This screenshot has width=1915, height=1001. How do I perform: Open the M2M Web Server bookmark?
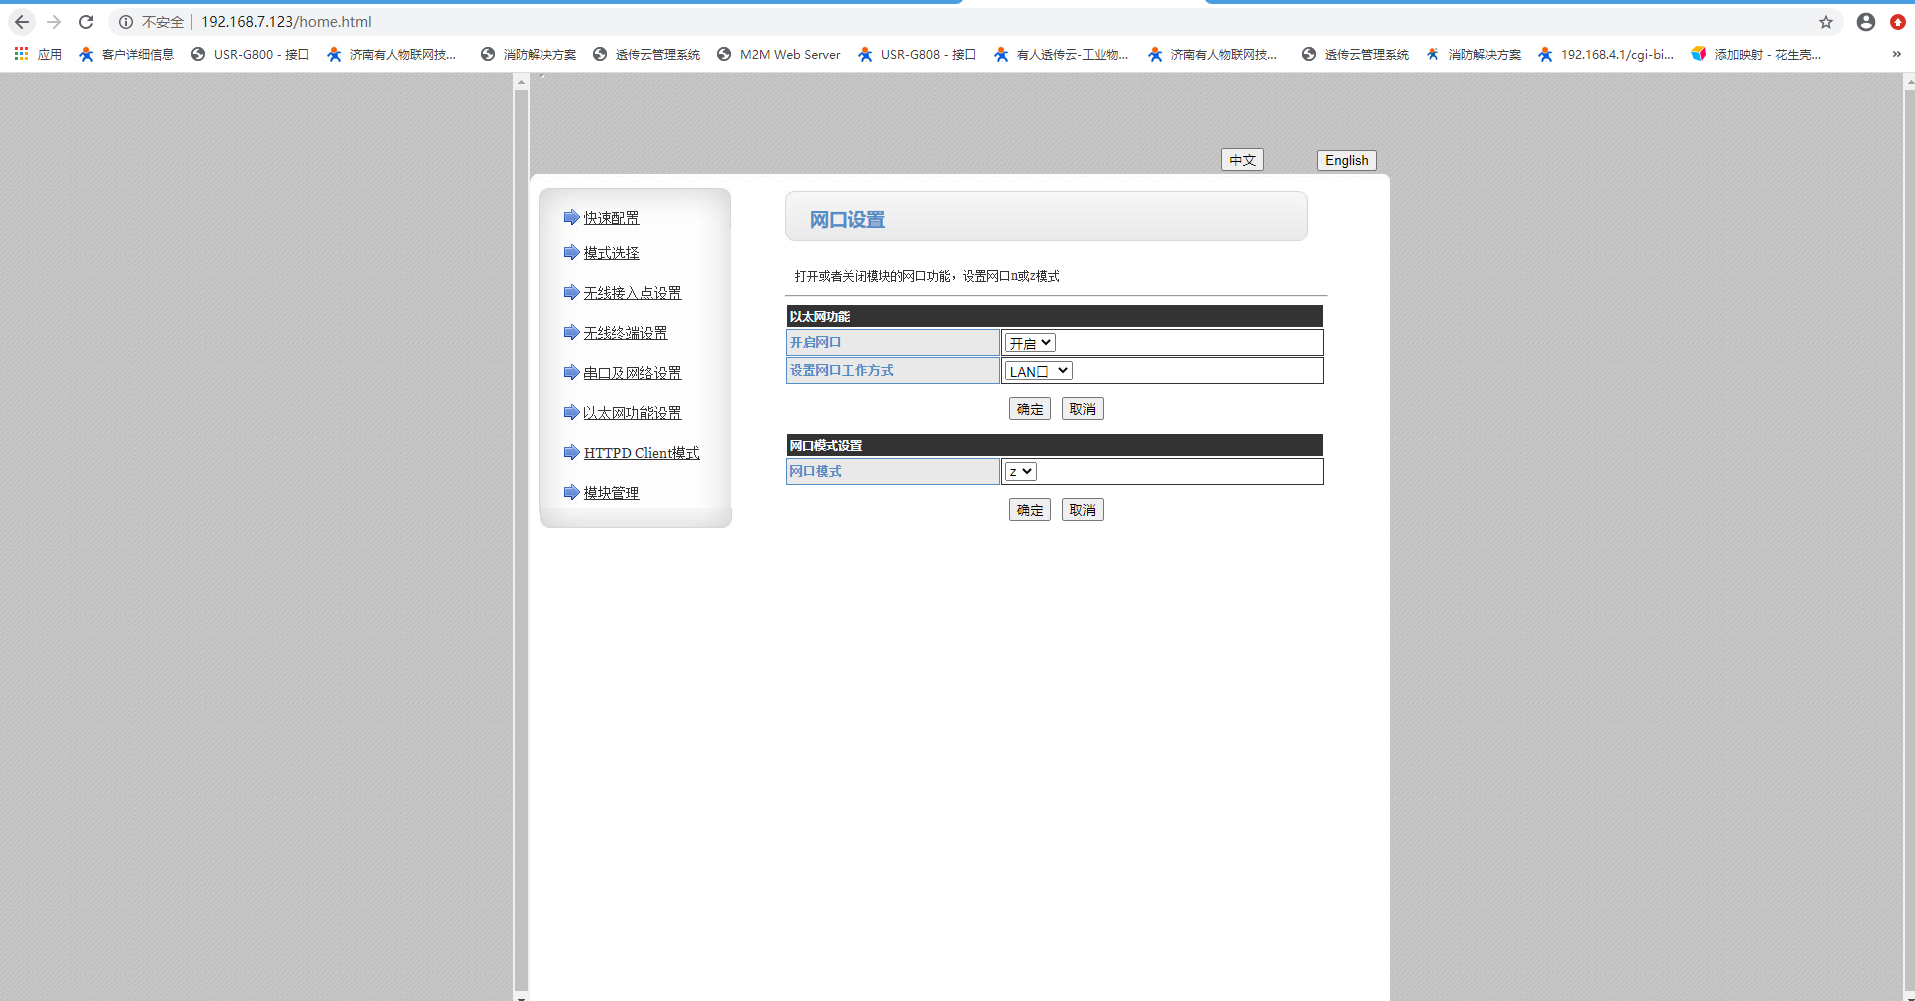pyautogui.click(x=789, y=54)
